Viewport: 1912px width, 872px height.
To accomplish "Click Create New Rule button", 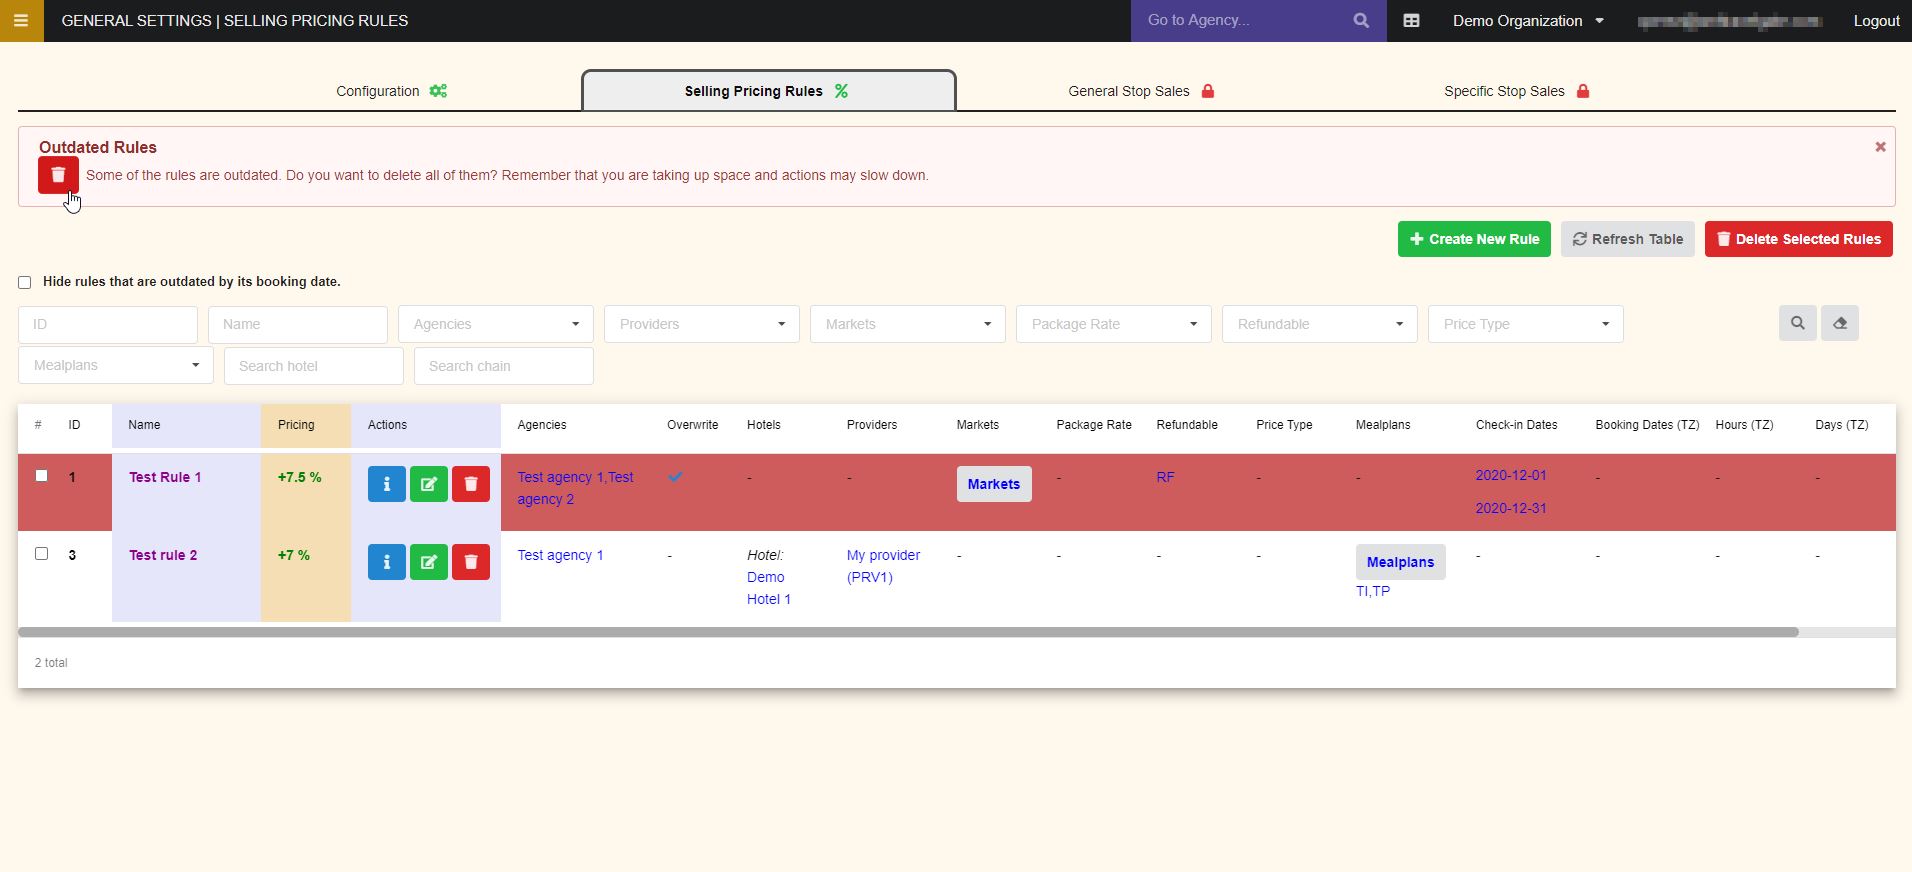I will pos(1474,239).
